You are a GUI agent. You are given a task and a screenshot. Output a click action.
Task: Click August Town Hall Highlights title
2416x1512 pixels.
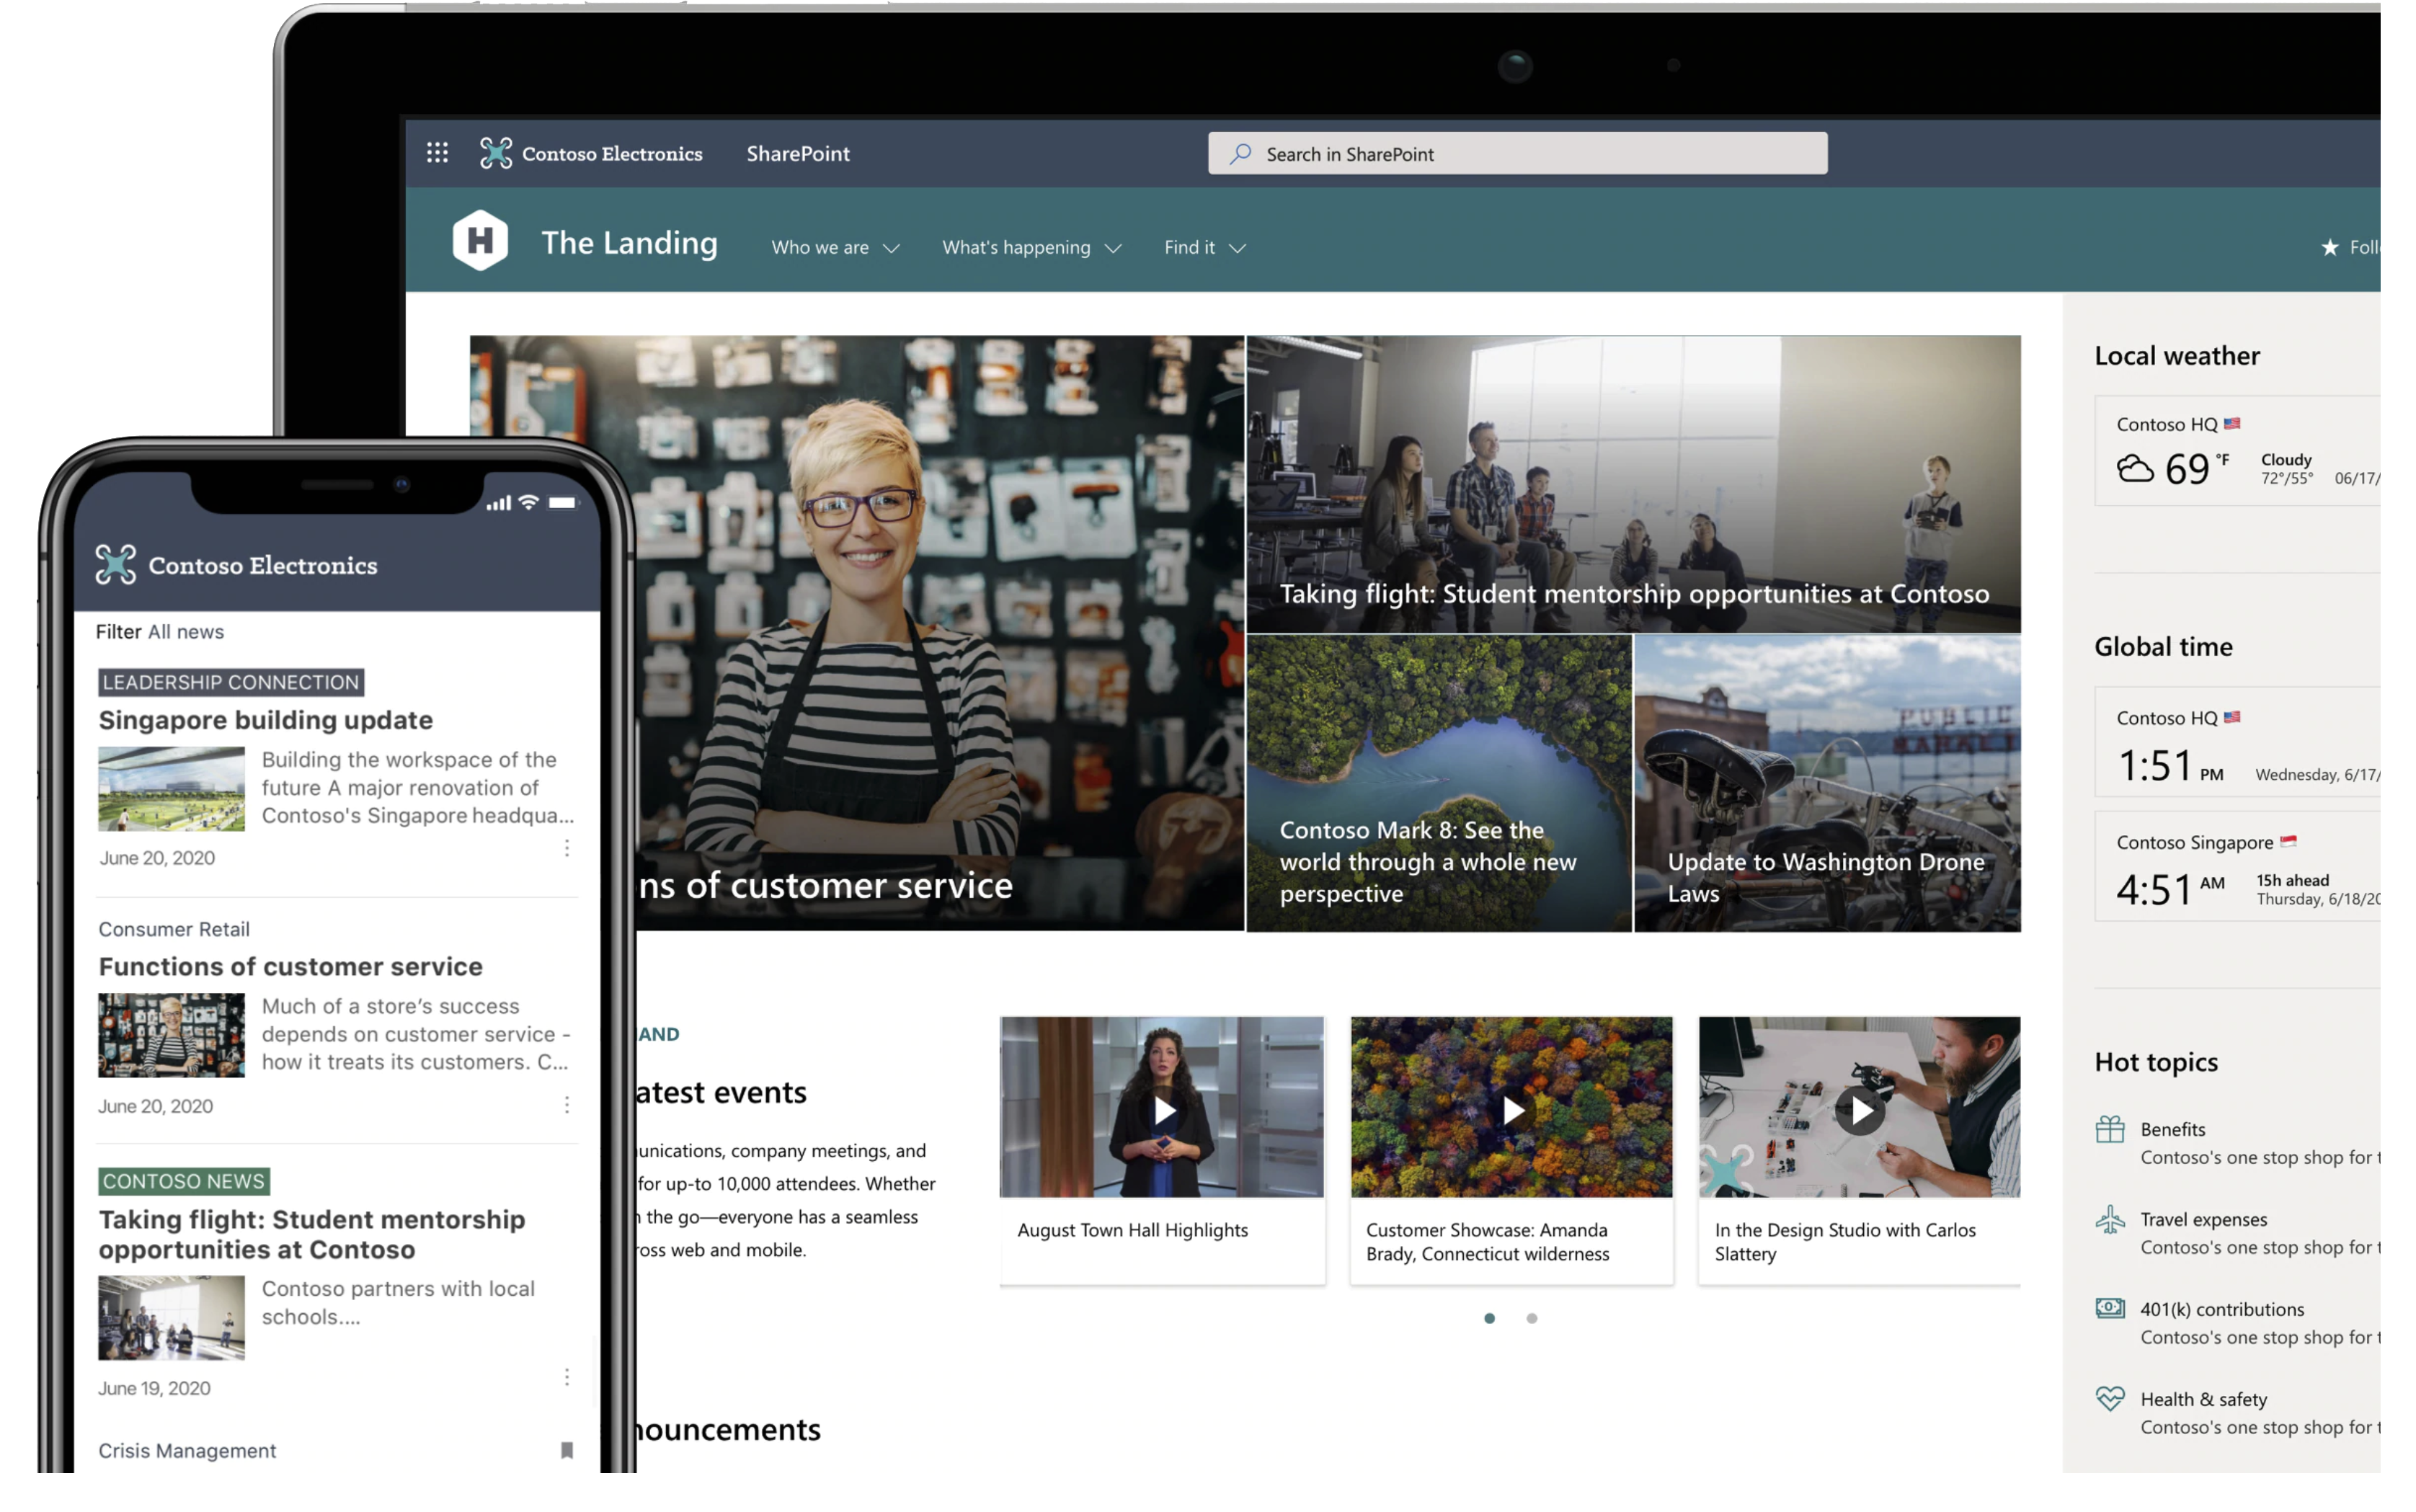click(1132, 1230)
